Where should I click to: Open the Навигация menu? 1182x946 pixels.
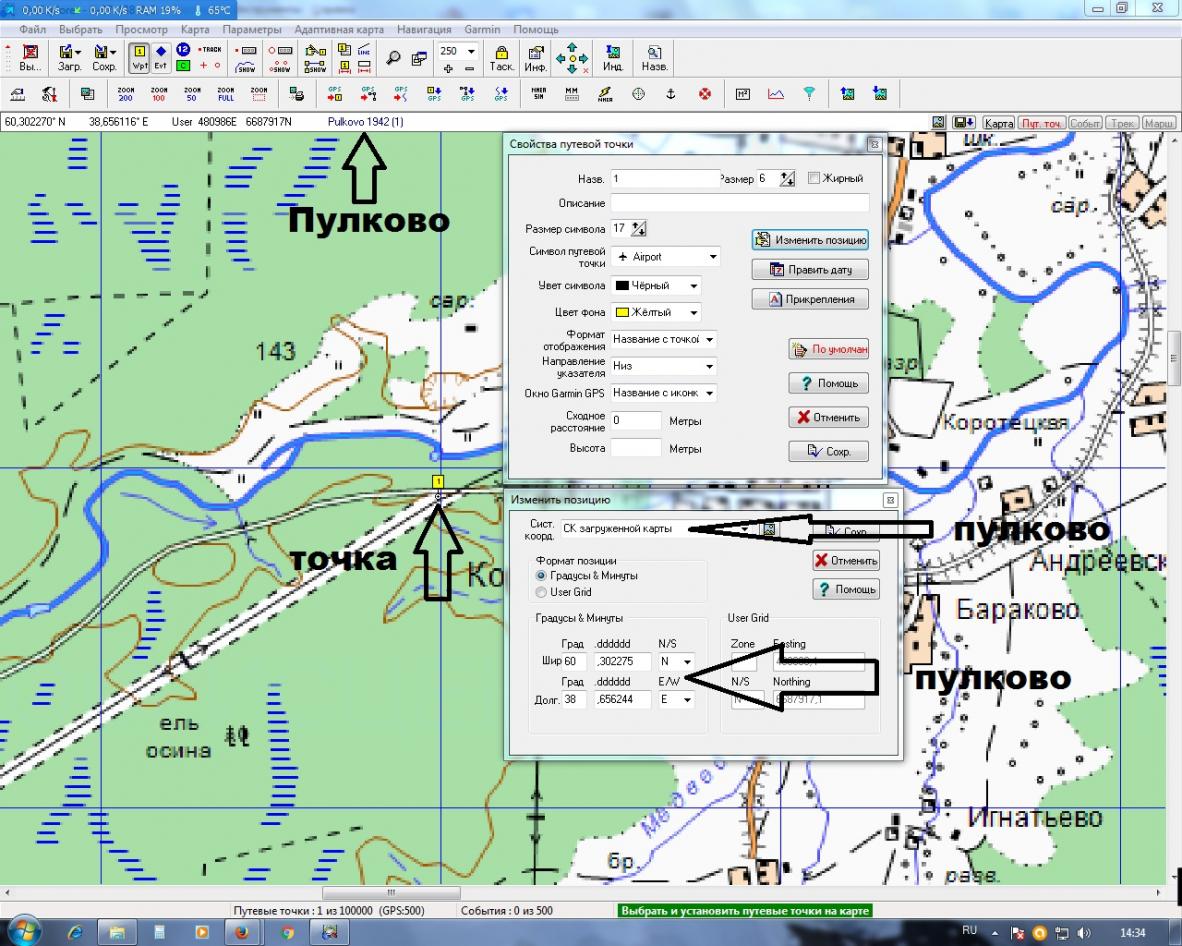424,30
